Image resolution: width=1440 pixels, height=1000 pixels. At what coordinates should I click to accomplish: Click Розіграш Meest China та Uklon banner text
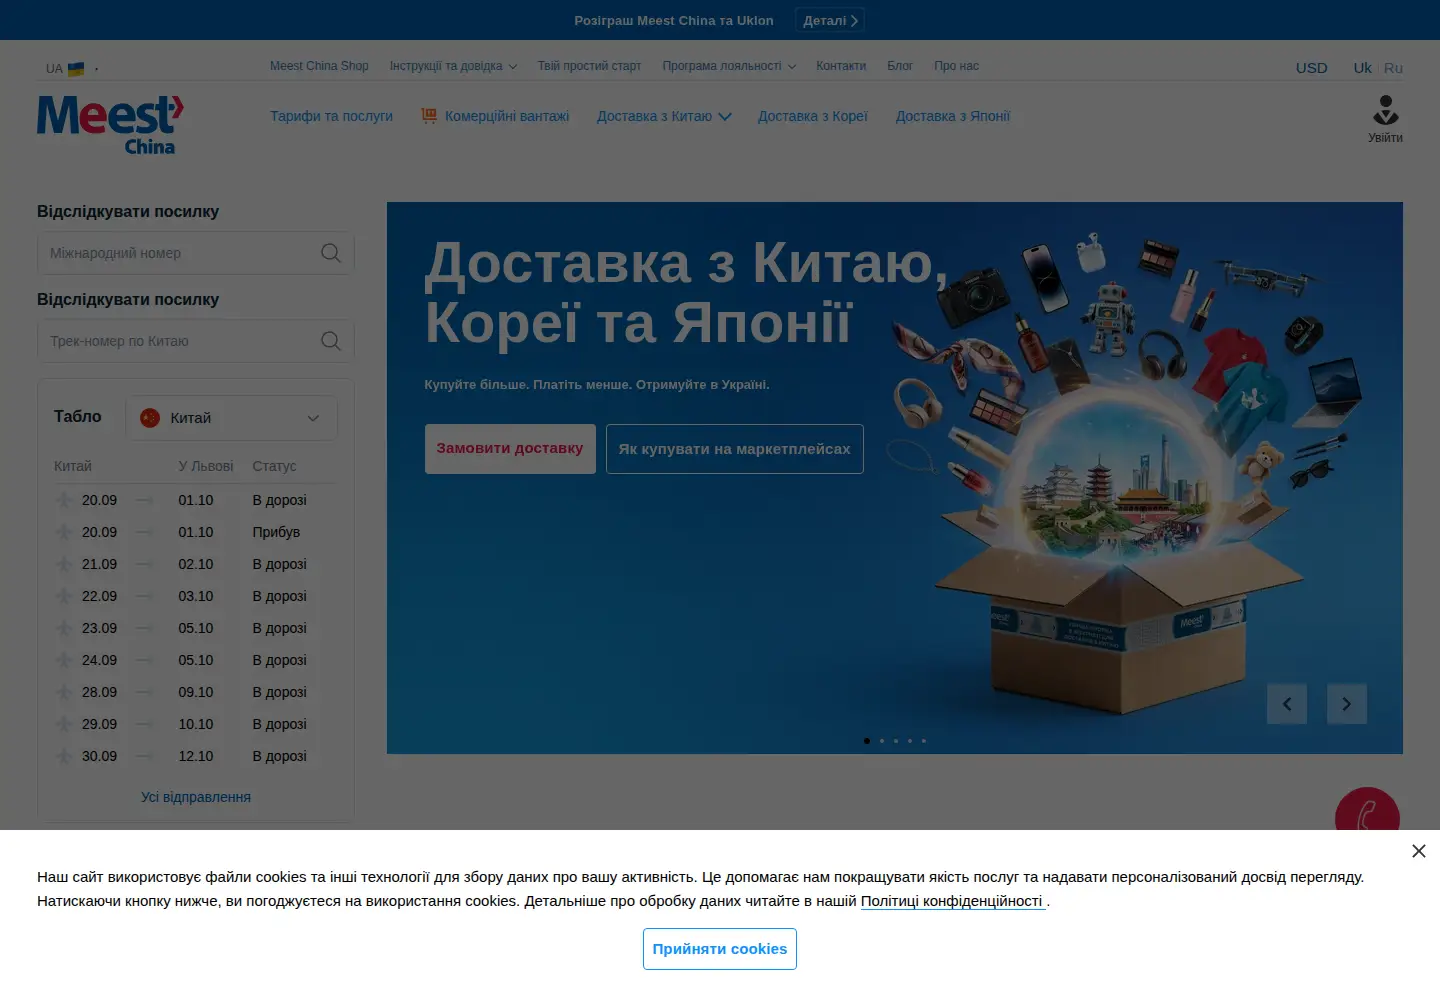(674, 20)
